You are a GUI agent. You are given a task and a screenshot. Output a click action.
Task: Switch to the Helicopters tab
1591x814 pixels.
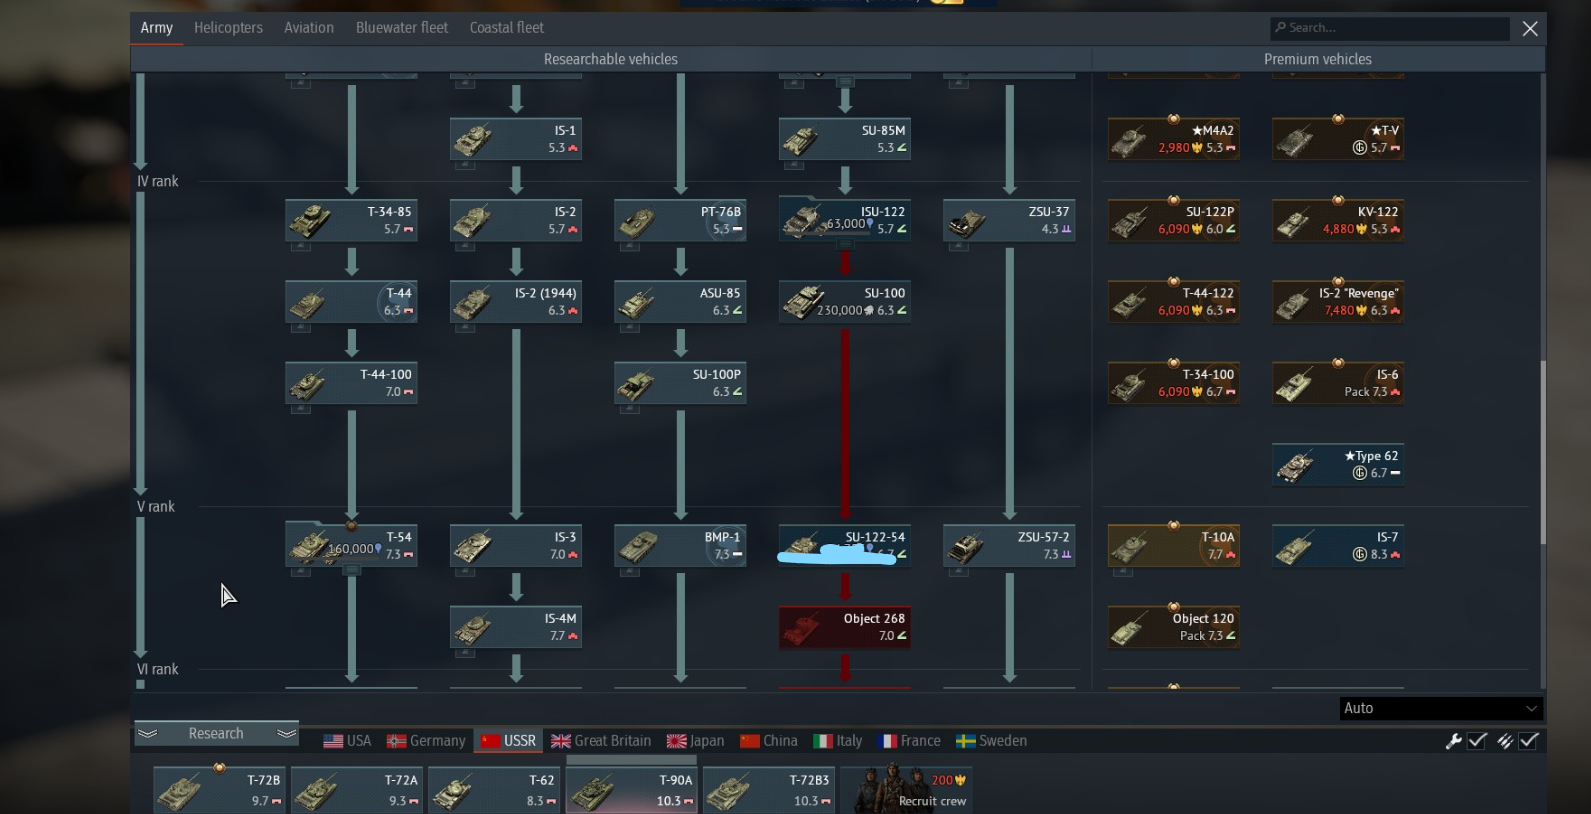(x=228, y=28)
